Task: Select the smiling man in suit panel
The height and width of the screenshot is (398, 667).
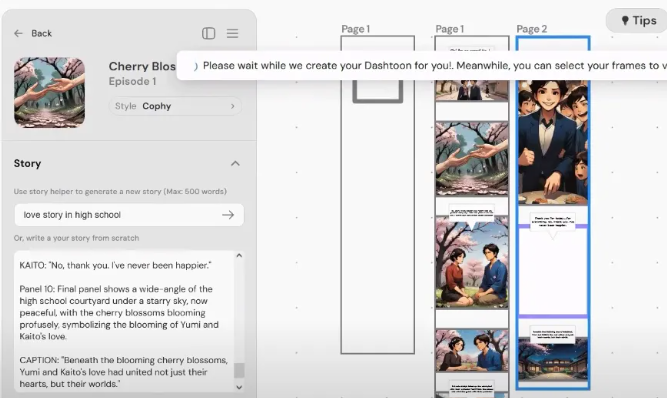Action: click(553, 142)
